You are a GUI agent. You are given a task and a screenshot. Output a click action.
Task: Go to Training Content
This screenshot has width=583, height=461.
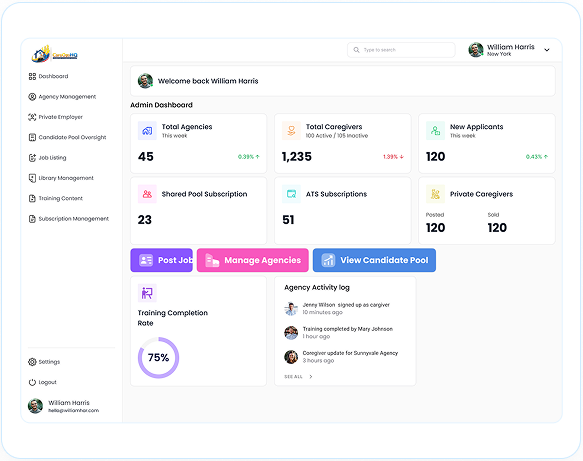pyautogui.click(x=55, y=198)
